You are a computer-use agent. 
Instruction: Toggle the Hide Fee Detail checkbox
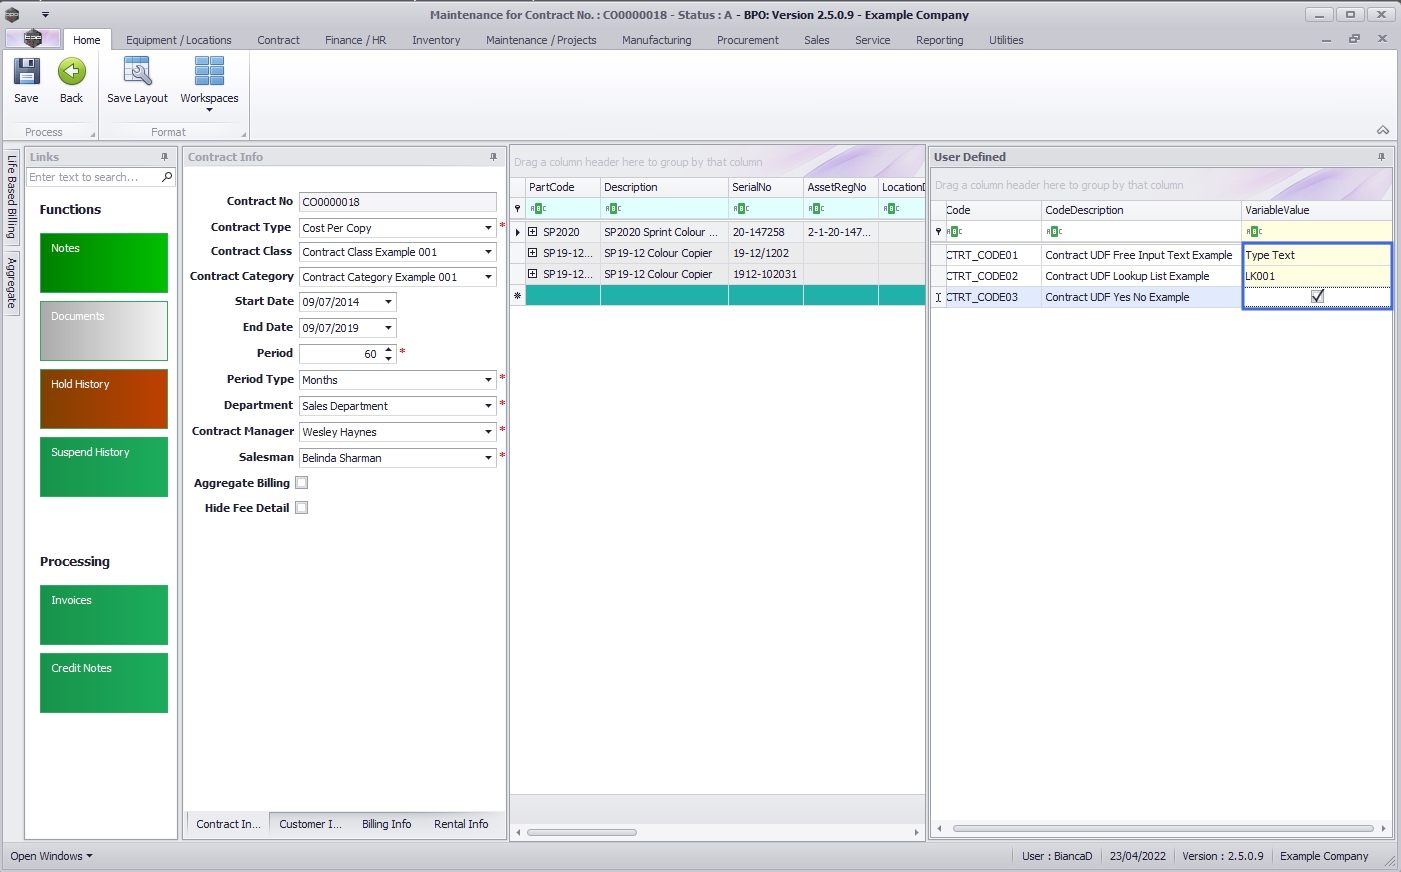pyautogui.click(x=302, y=508)
